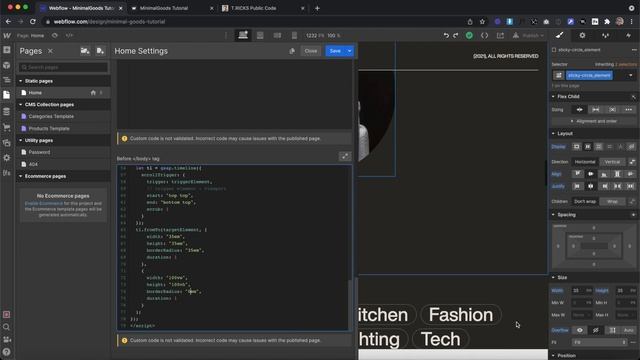Open the Fit dropdown

599,342
